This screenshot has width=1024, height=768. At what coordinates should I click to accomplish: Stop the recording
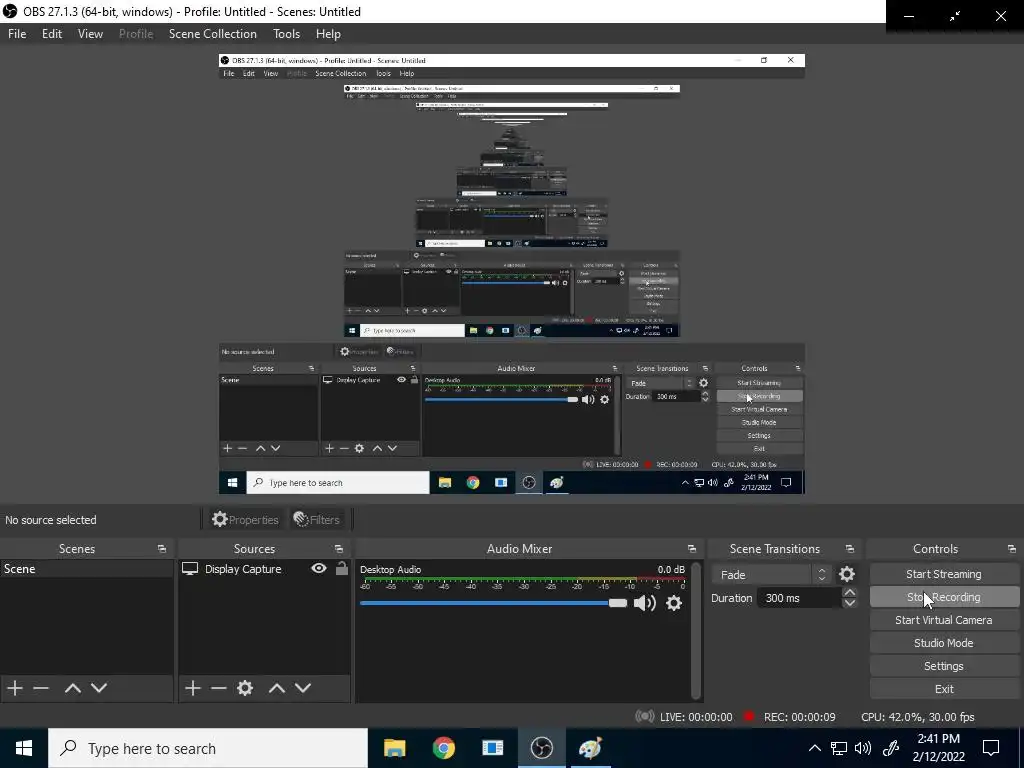click(x=944, y=597)
